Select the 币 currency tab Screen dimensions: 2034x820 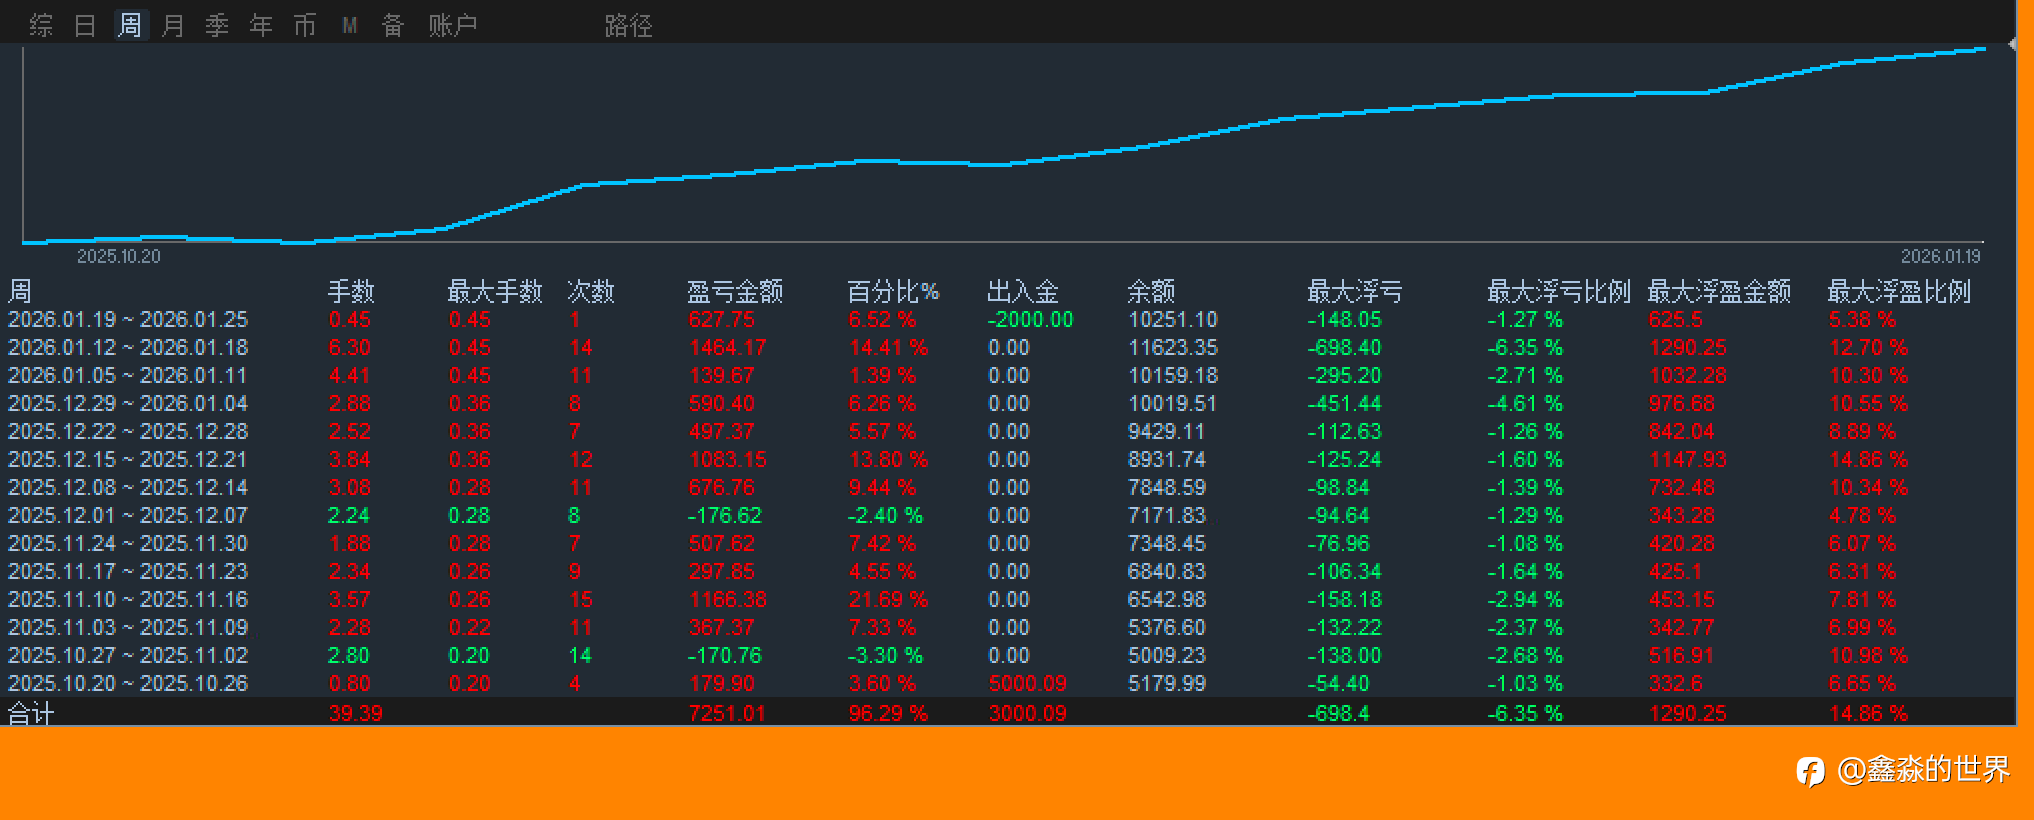(305, 25)
